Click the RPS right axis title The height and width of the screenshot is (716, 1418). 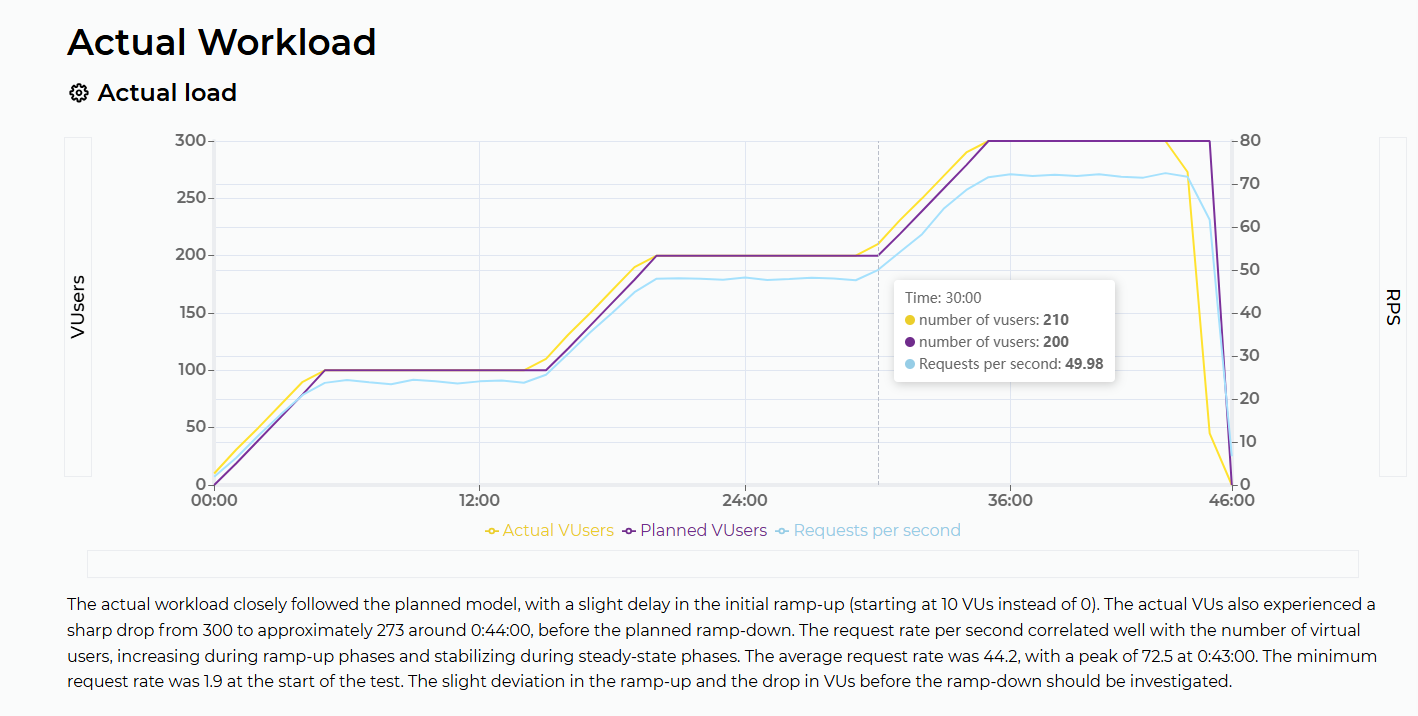click(1393, 307)
